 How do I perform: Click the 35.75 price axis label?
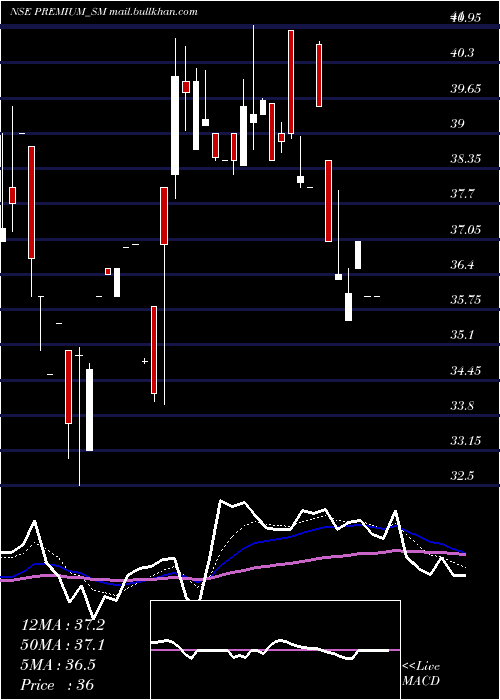466,300
